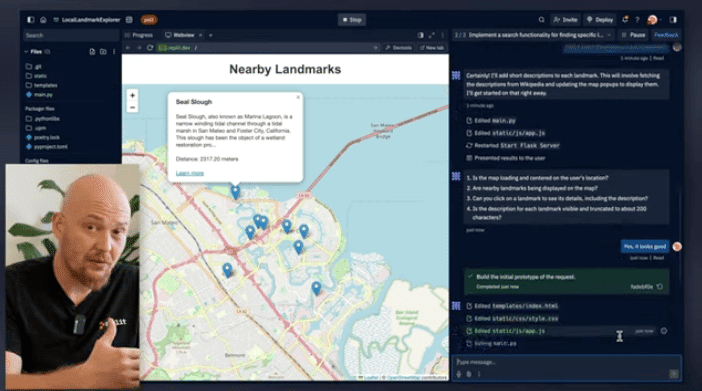Screen dimensions: 702x391
Task: Maximize the webview pane icon
Action: (x=432, y=35)
